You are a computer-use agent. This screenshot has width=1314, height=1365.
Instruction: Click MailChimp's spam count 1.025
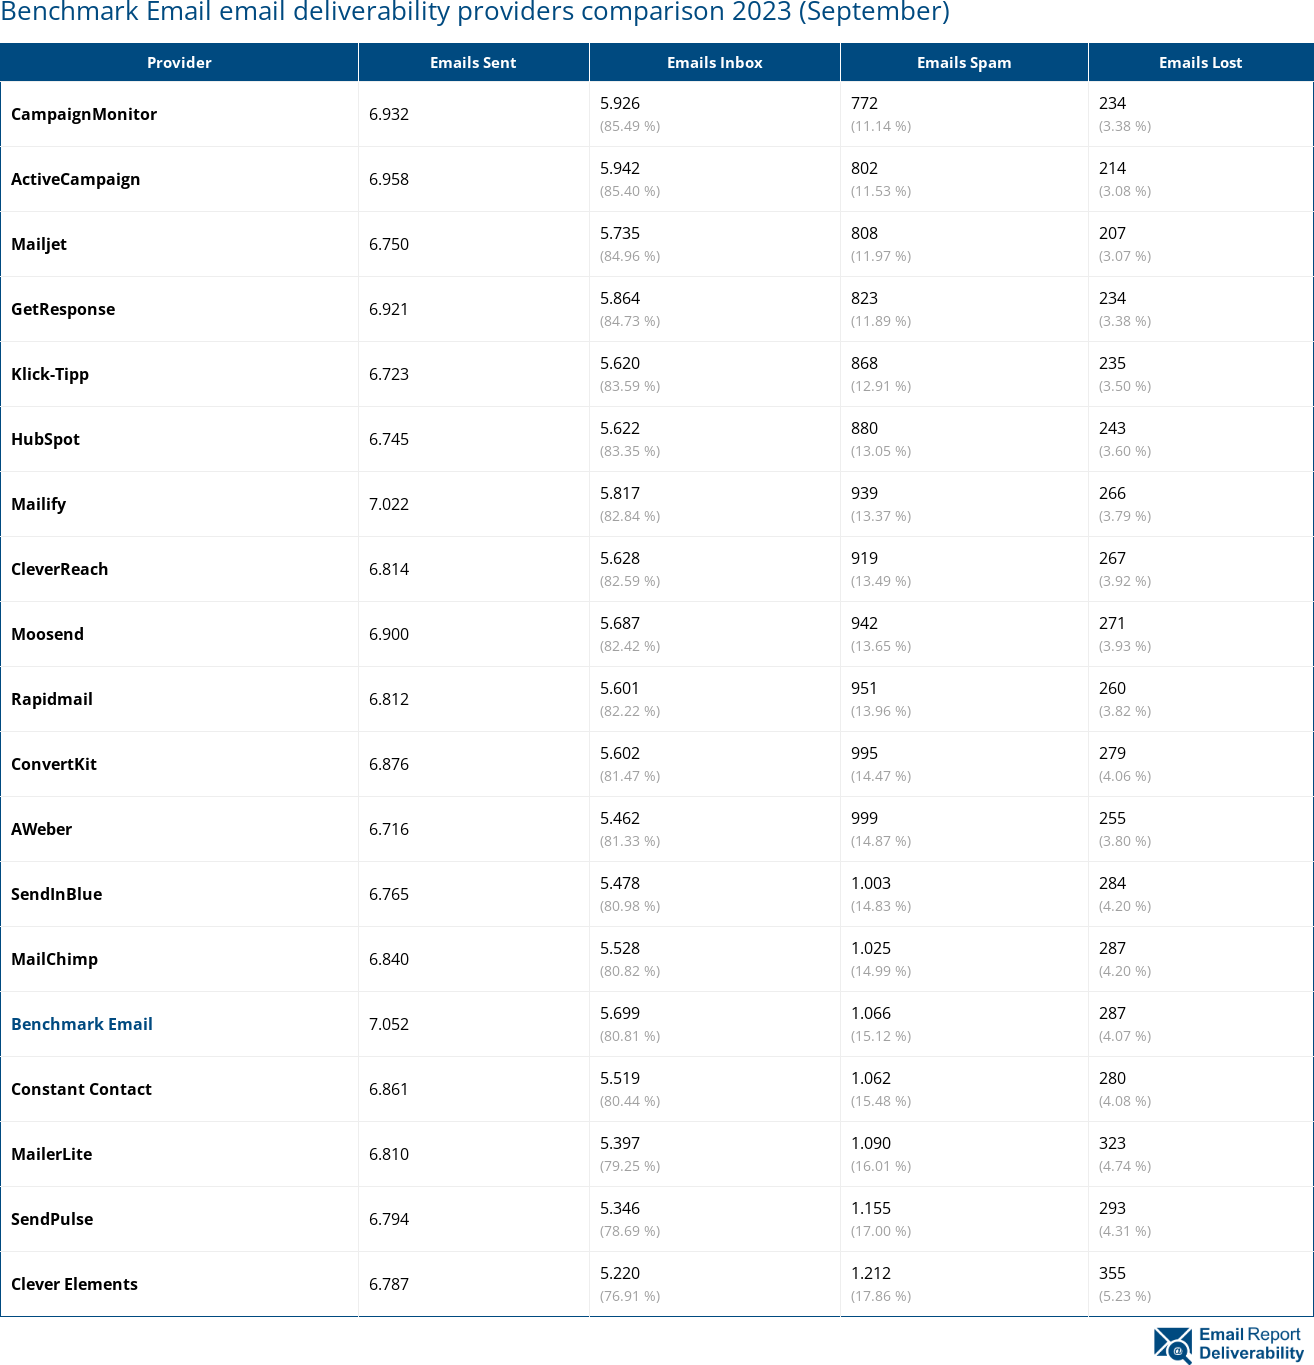click(x=871, y=948)
